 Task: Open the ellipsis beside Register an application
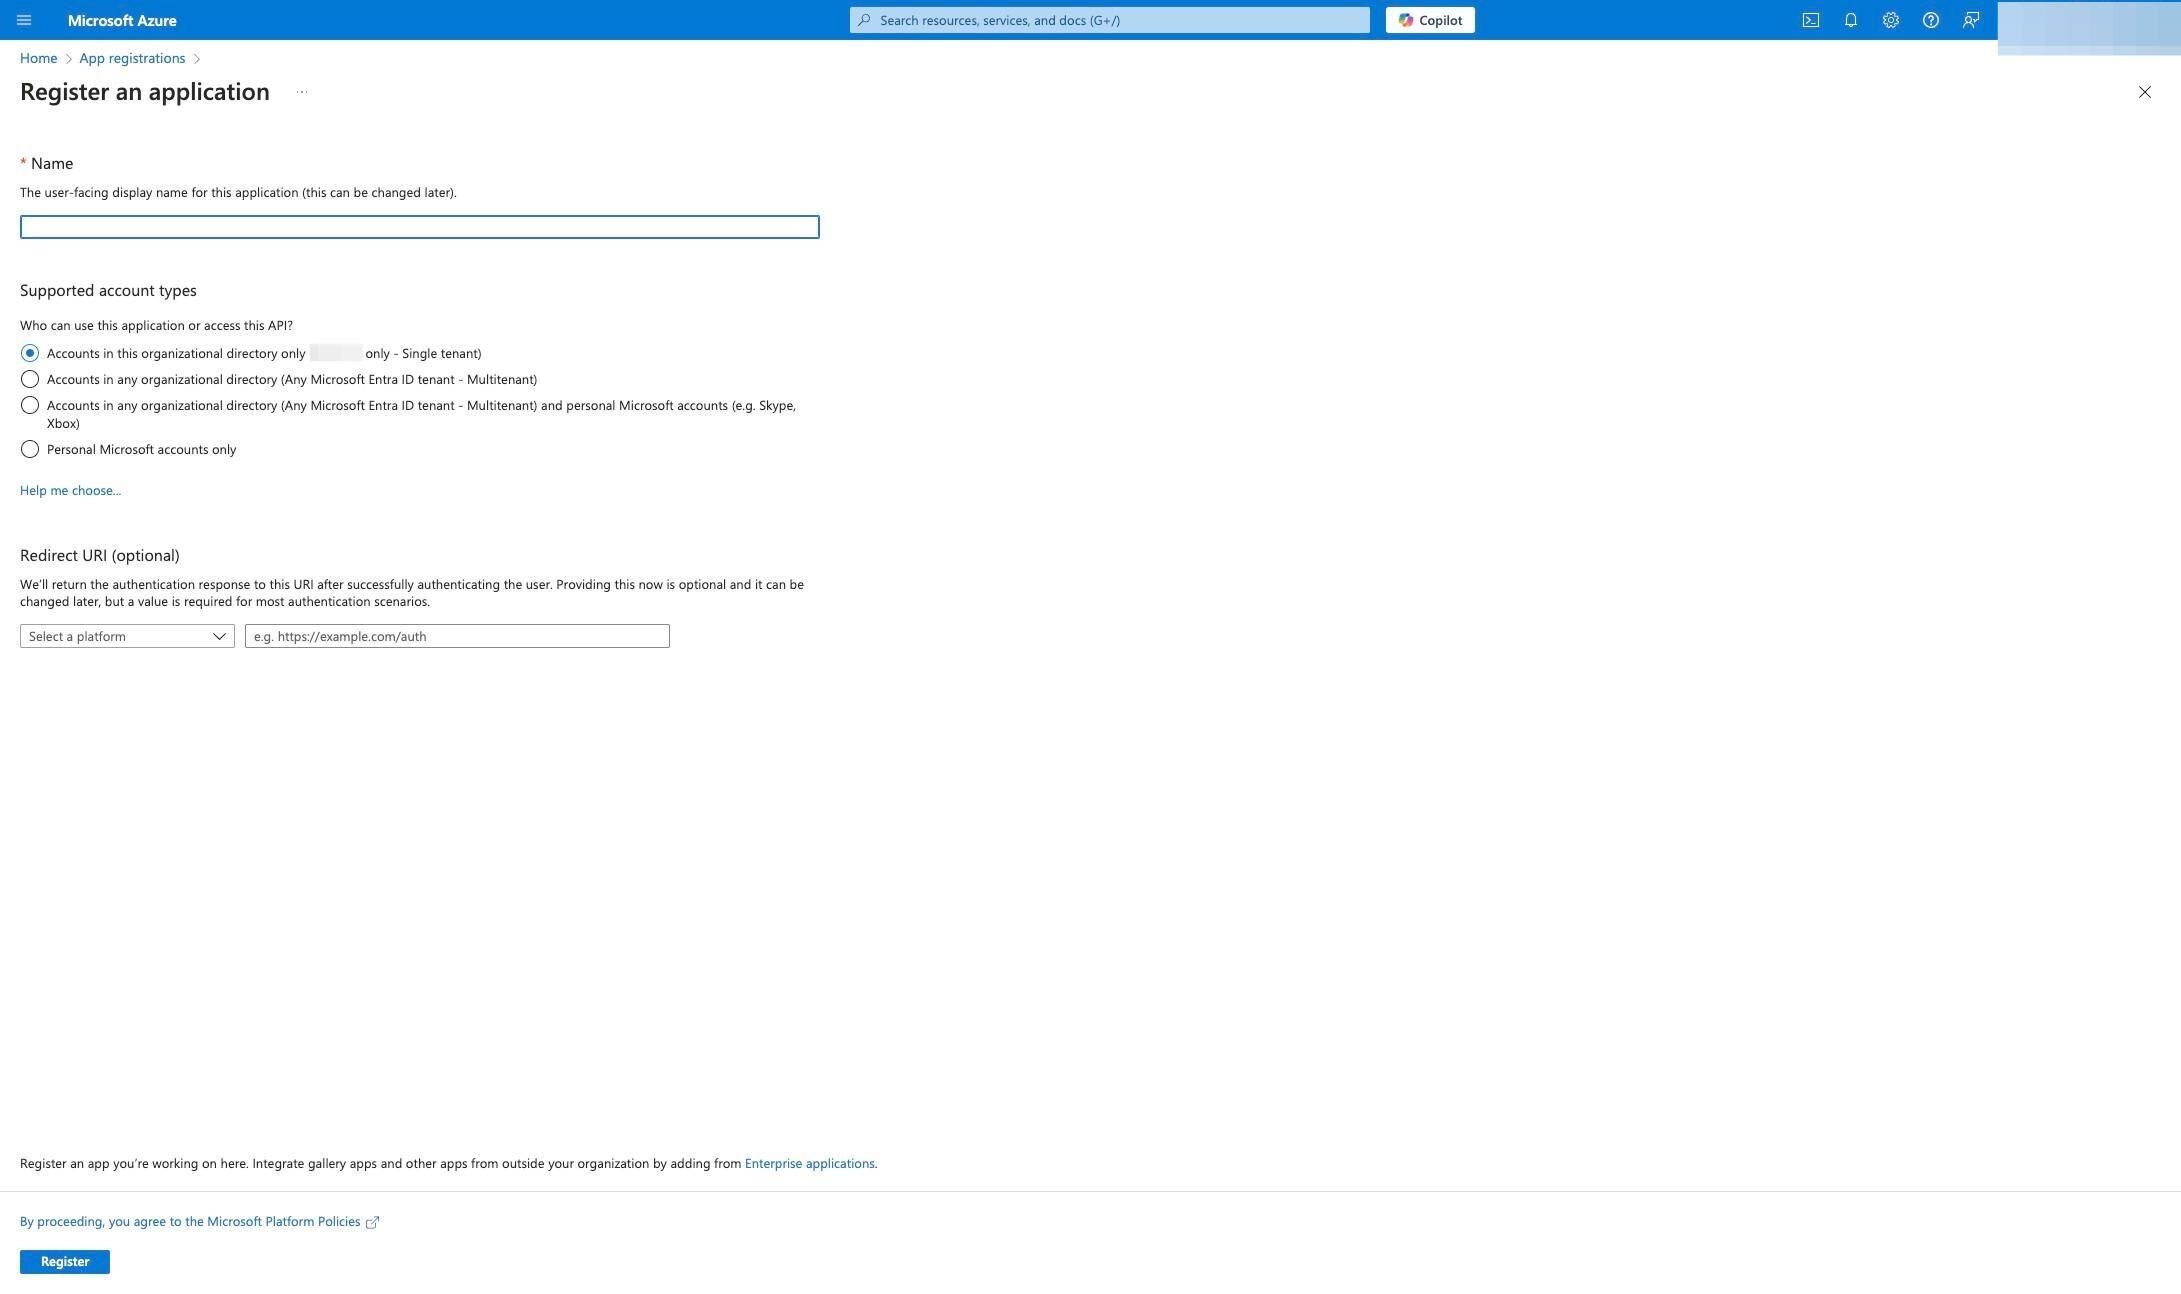pos(301,92)
